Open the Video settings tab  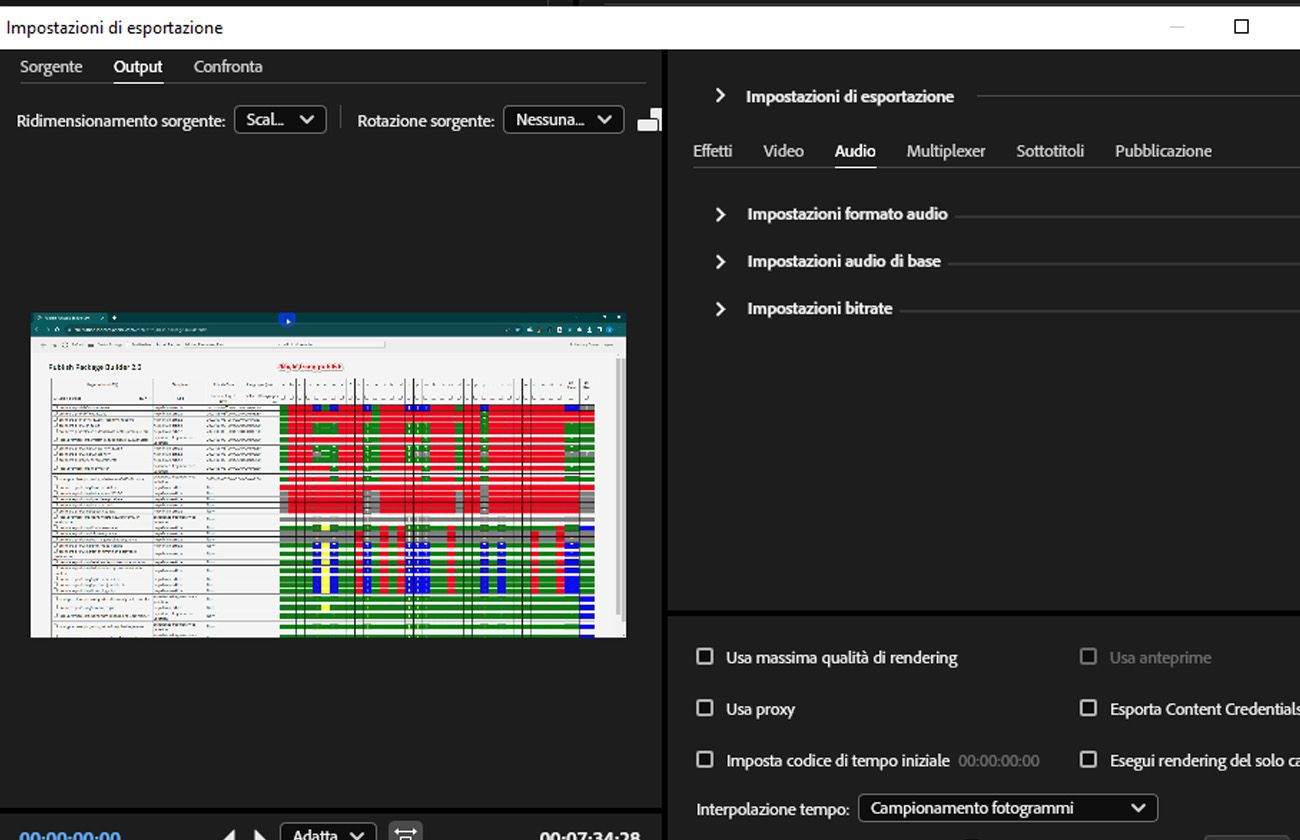pos(783,151)
